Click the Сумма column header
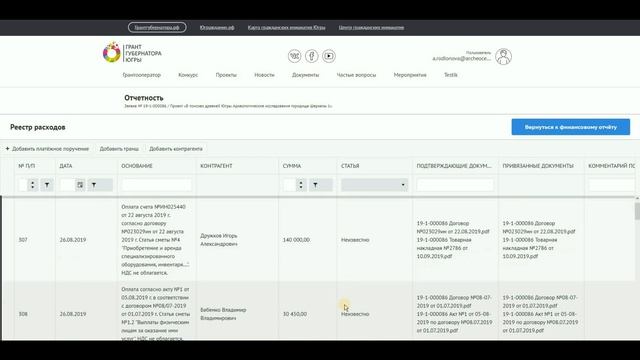The height and width of the screenshot is (360, 640). coord(292,166)
